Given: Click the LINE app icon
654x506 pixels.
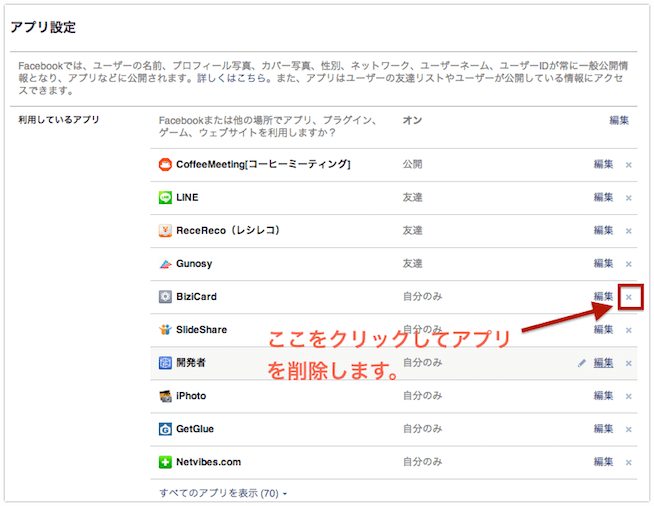Looking at the screenshot, I should click(x=165, y=197).
